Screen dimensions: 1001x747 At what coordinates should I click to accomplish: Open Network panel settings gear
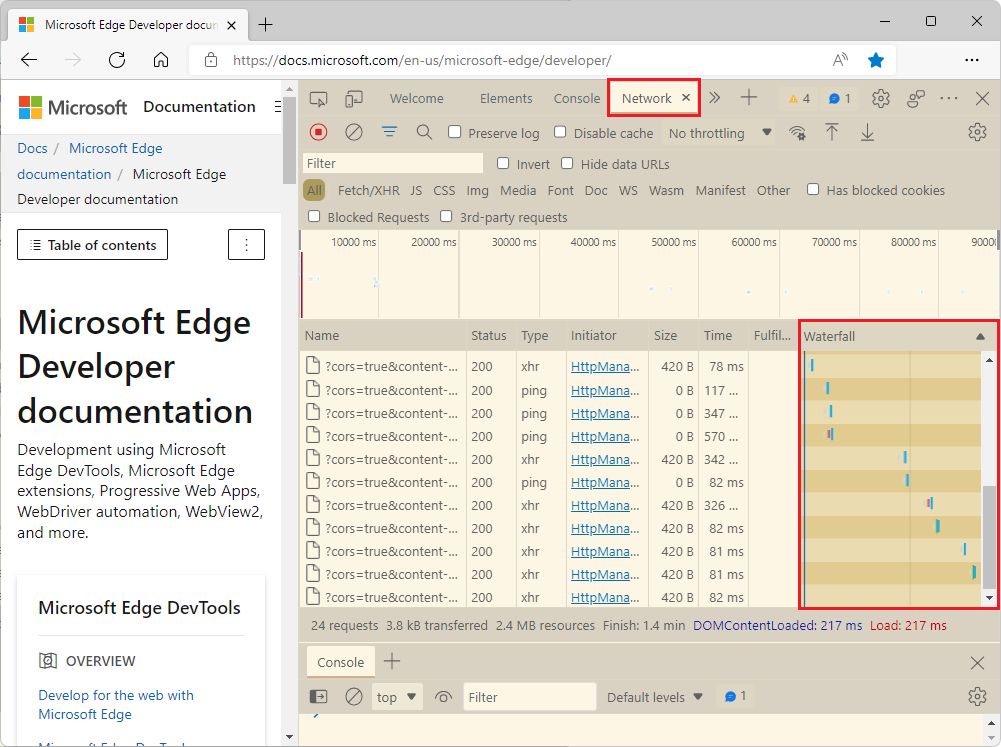coord(977,132)
